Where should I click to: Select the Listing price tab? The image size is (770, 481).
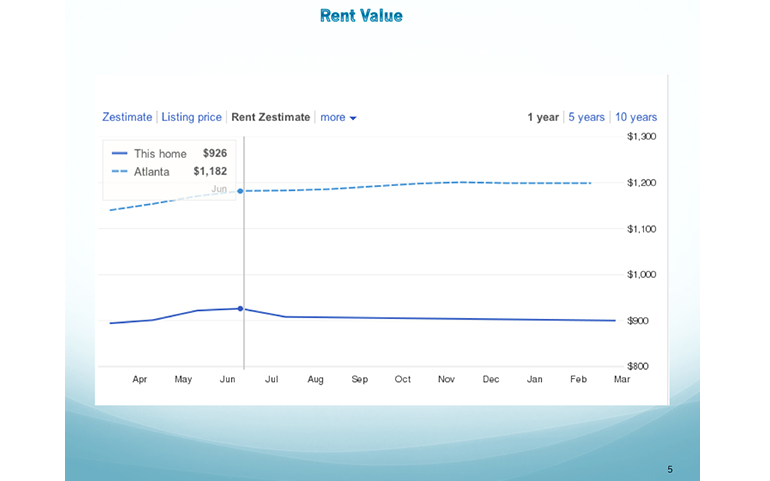point(191,117)
